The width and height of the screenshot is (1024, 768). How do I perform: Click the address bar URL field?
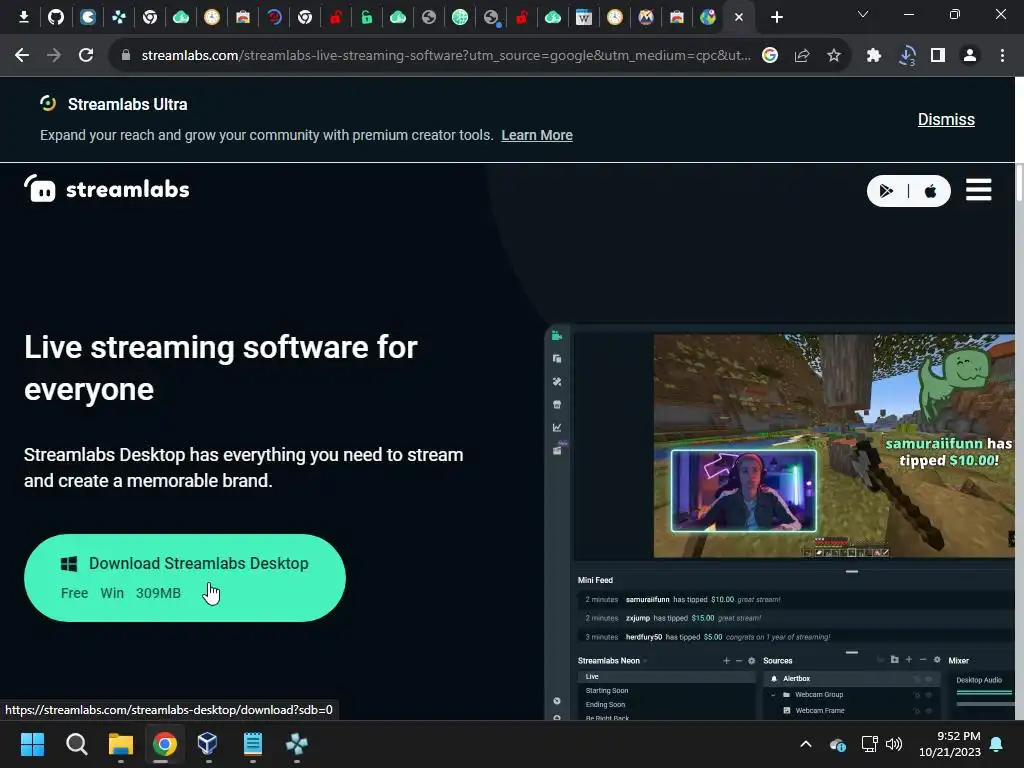[445, 56]
